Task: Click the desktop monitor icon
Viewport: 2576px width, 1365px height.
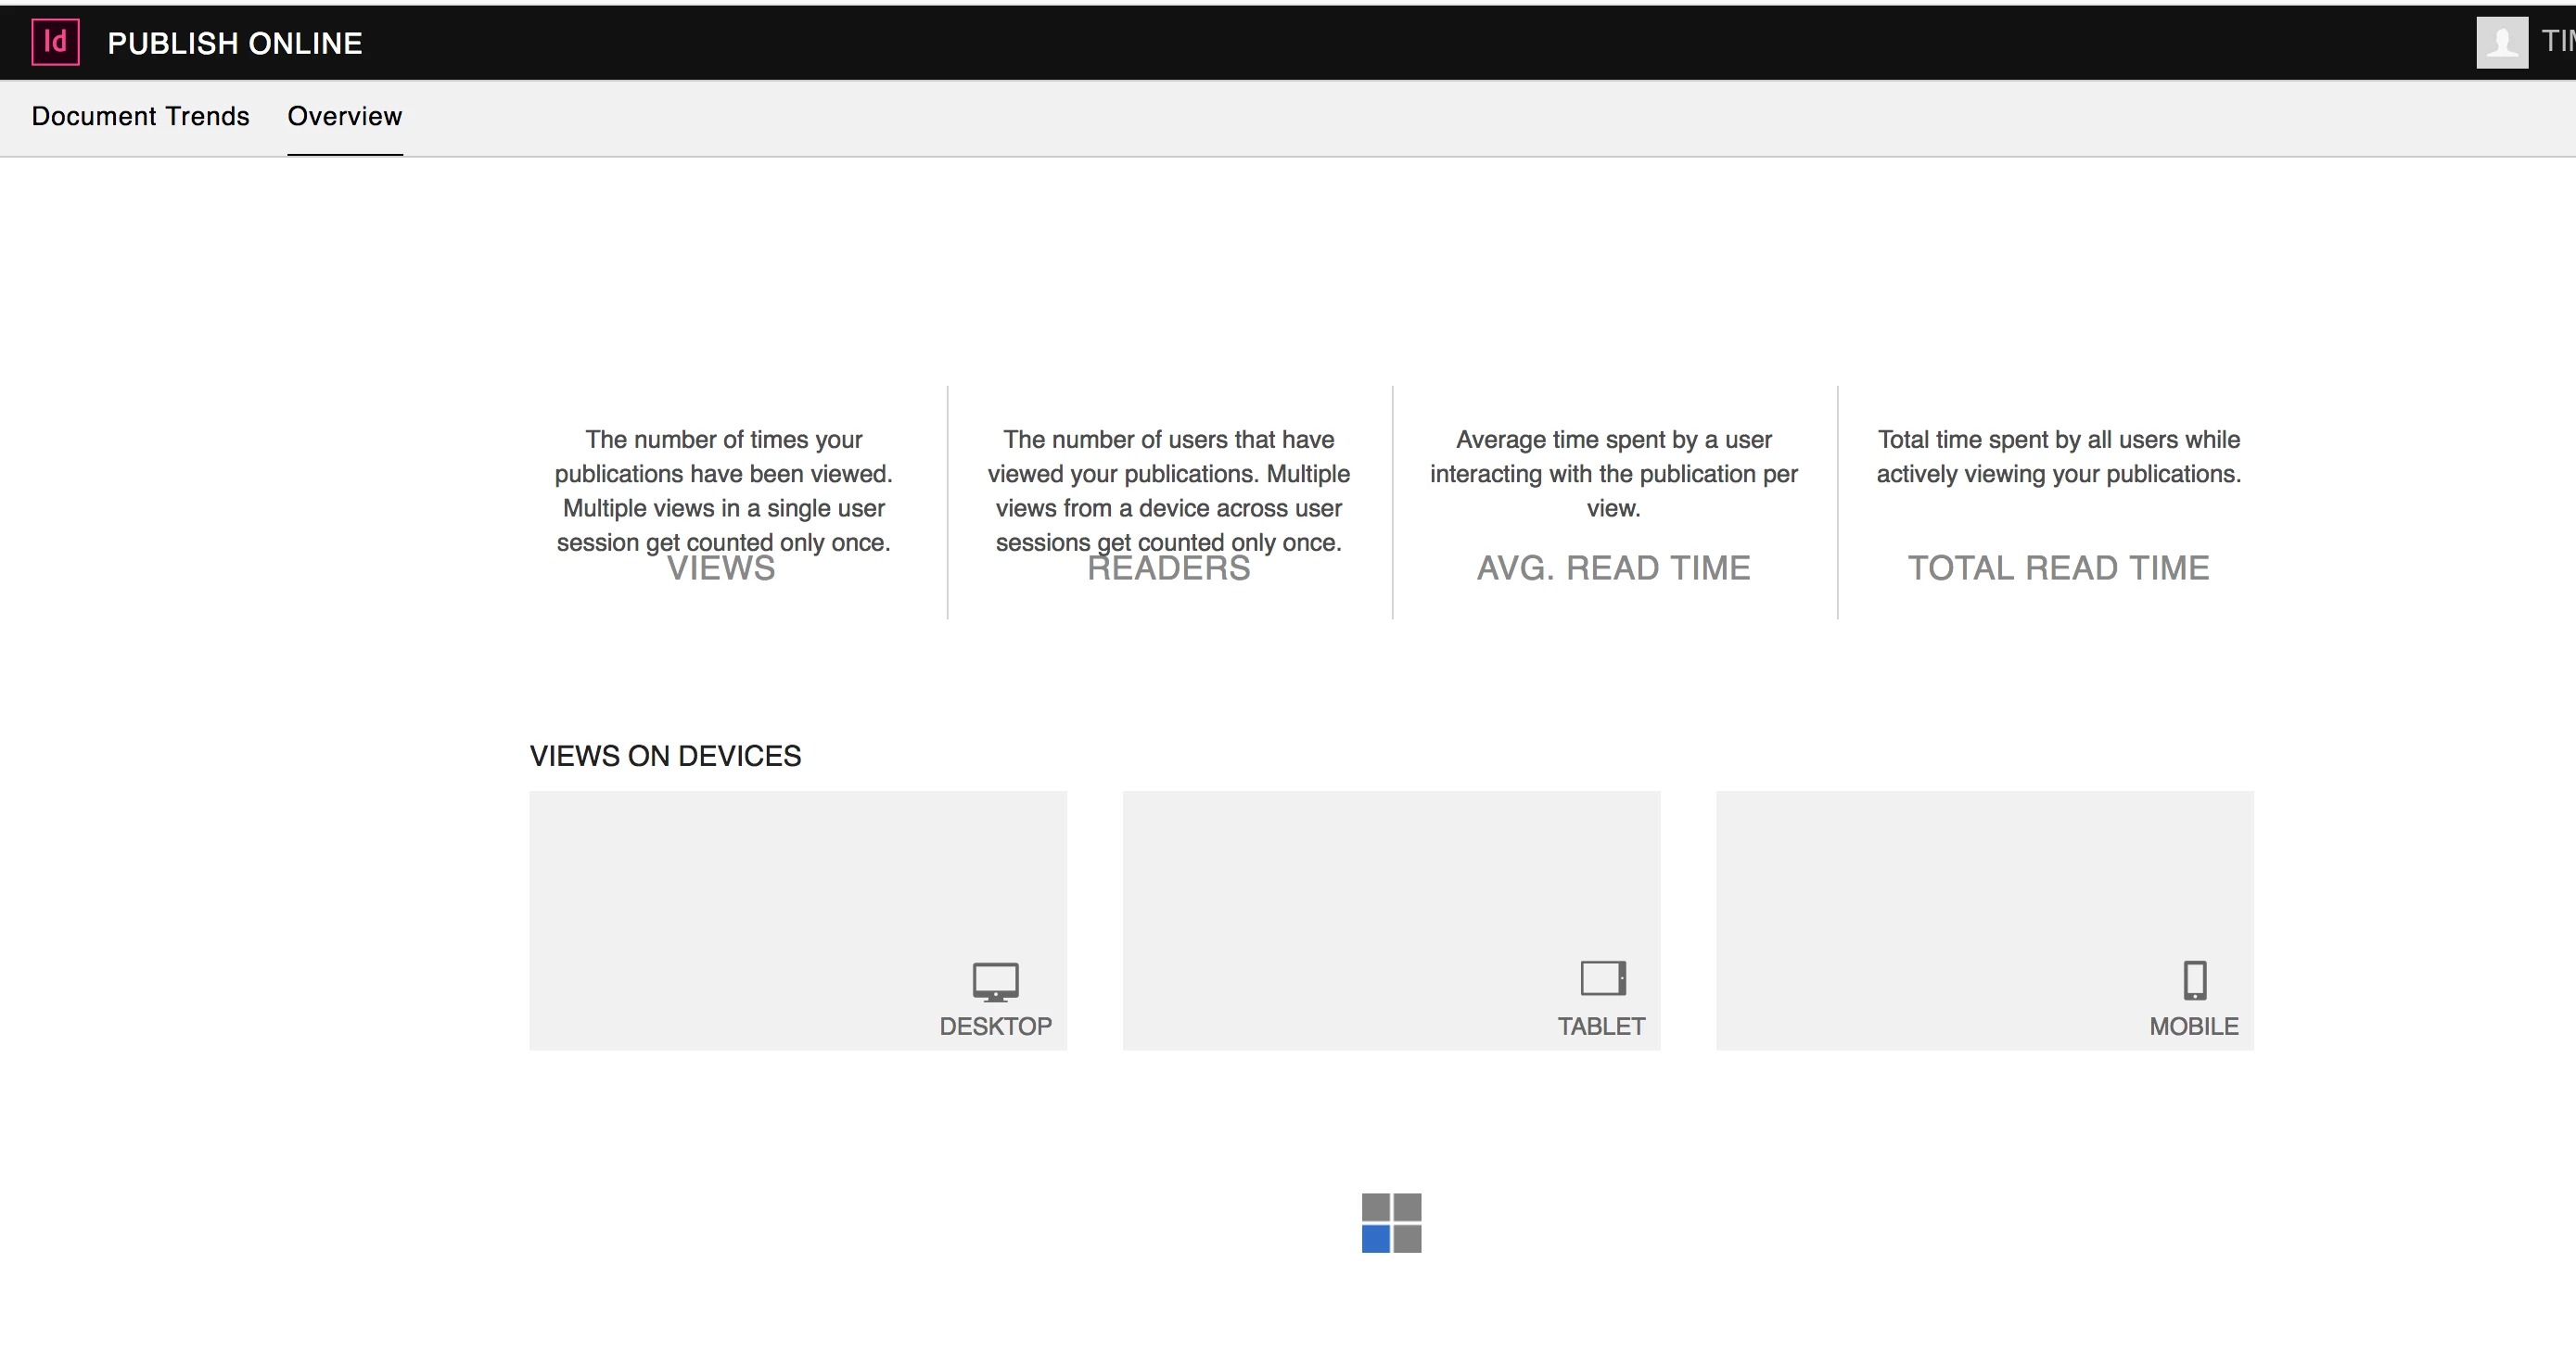Action: (995, 981)
